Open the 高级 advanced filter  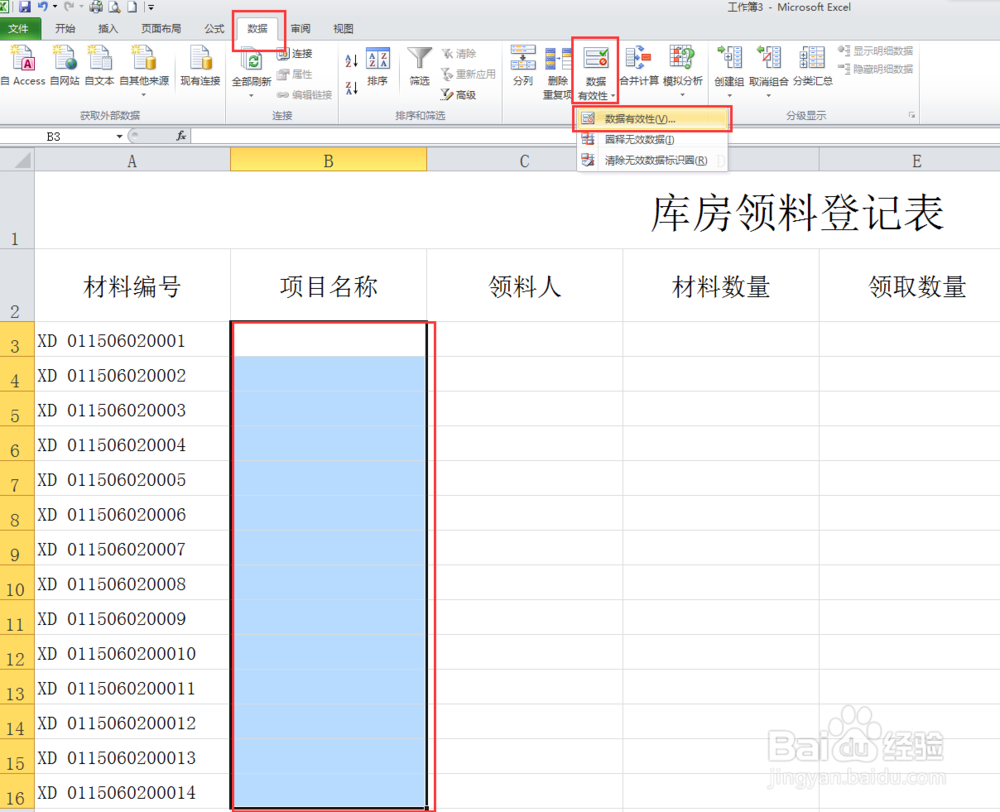click(466, 94)
